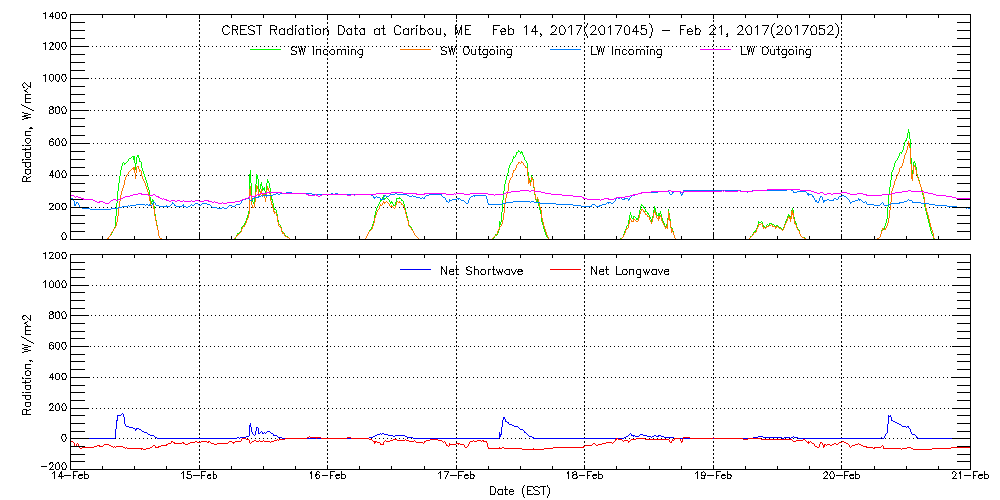Click the 1400 value on top y-axis
Screen dimensions: 1000x500
pos(53,17)
